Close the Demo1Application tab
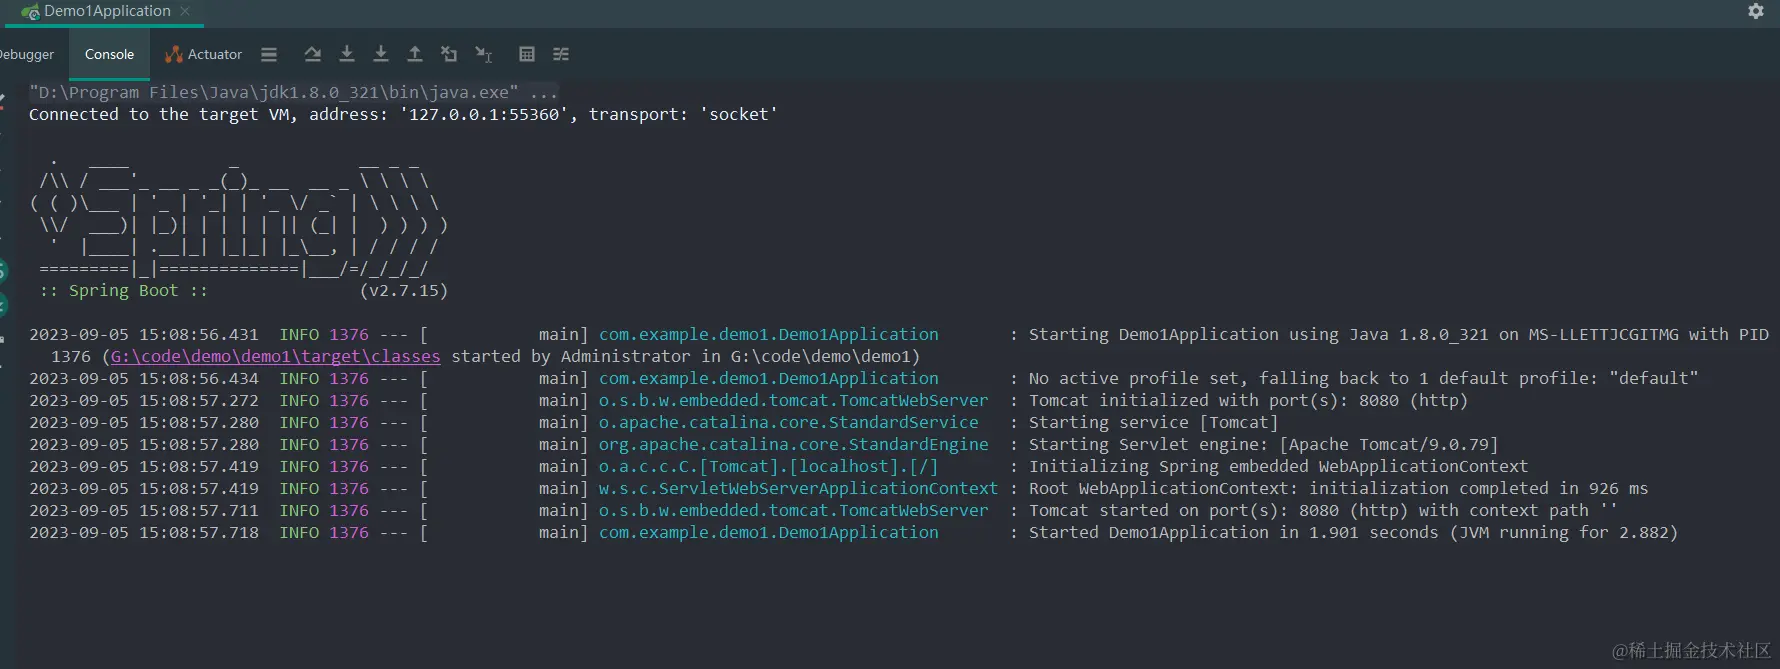The height and width of the screenshot is (669, 1780). (185, 11)
